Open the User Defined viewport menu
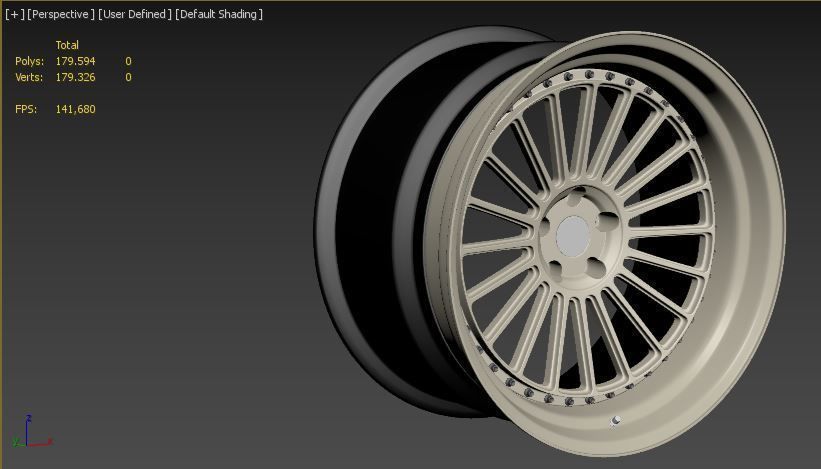 coord(135,14)
